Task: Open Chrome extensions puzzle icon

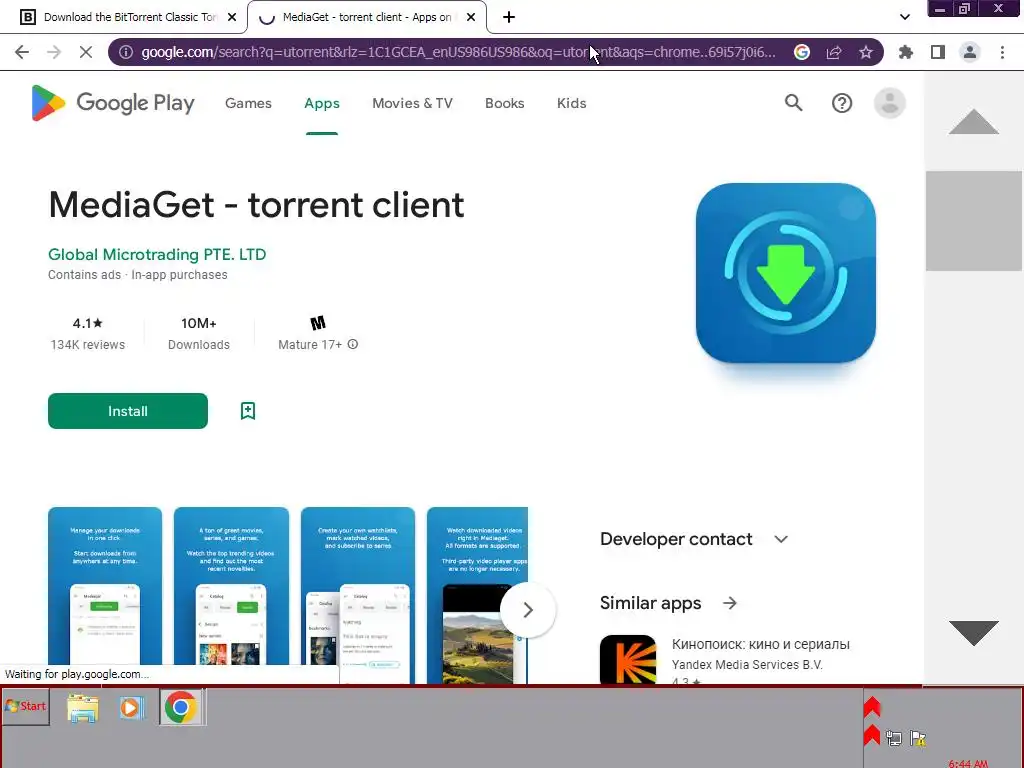Action: click(906, 52)
